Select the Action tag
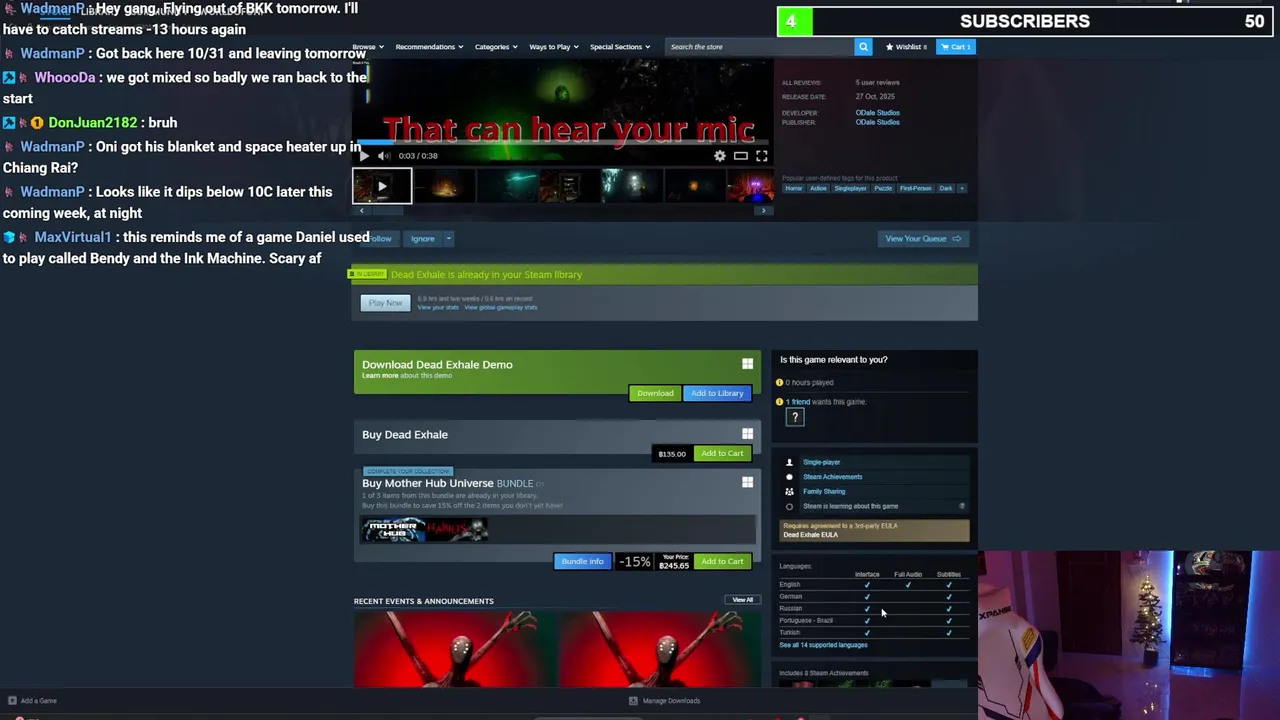The image size is (1280, 720). [x=819, y=188]
